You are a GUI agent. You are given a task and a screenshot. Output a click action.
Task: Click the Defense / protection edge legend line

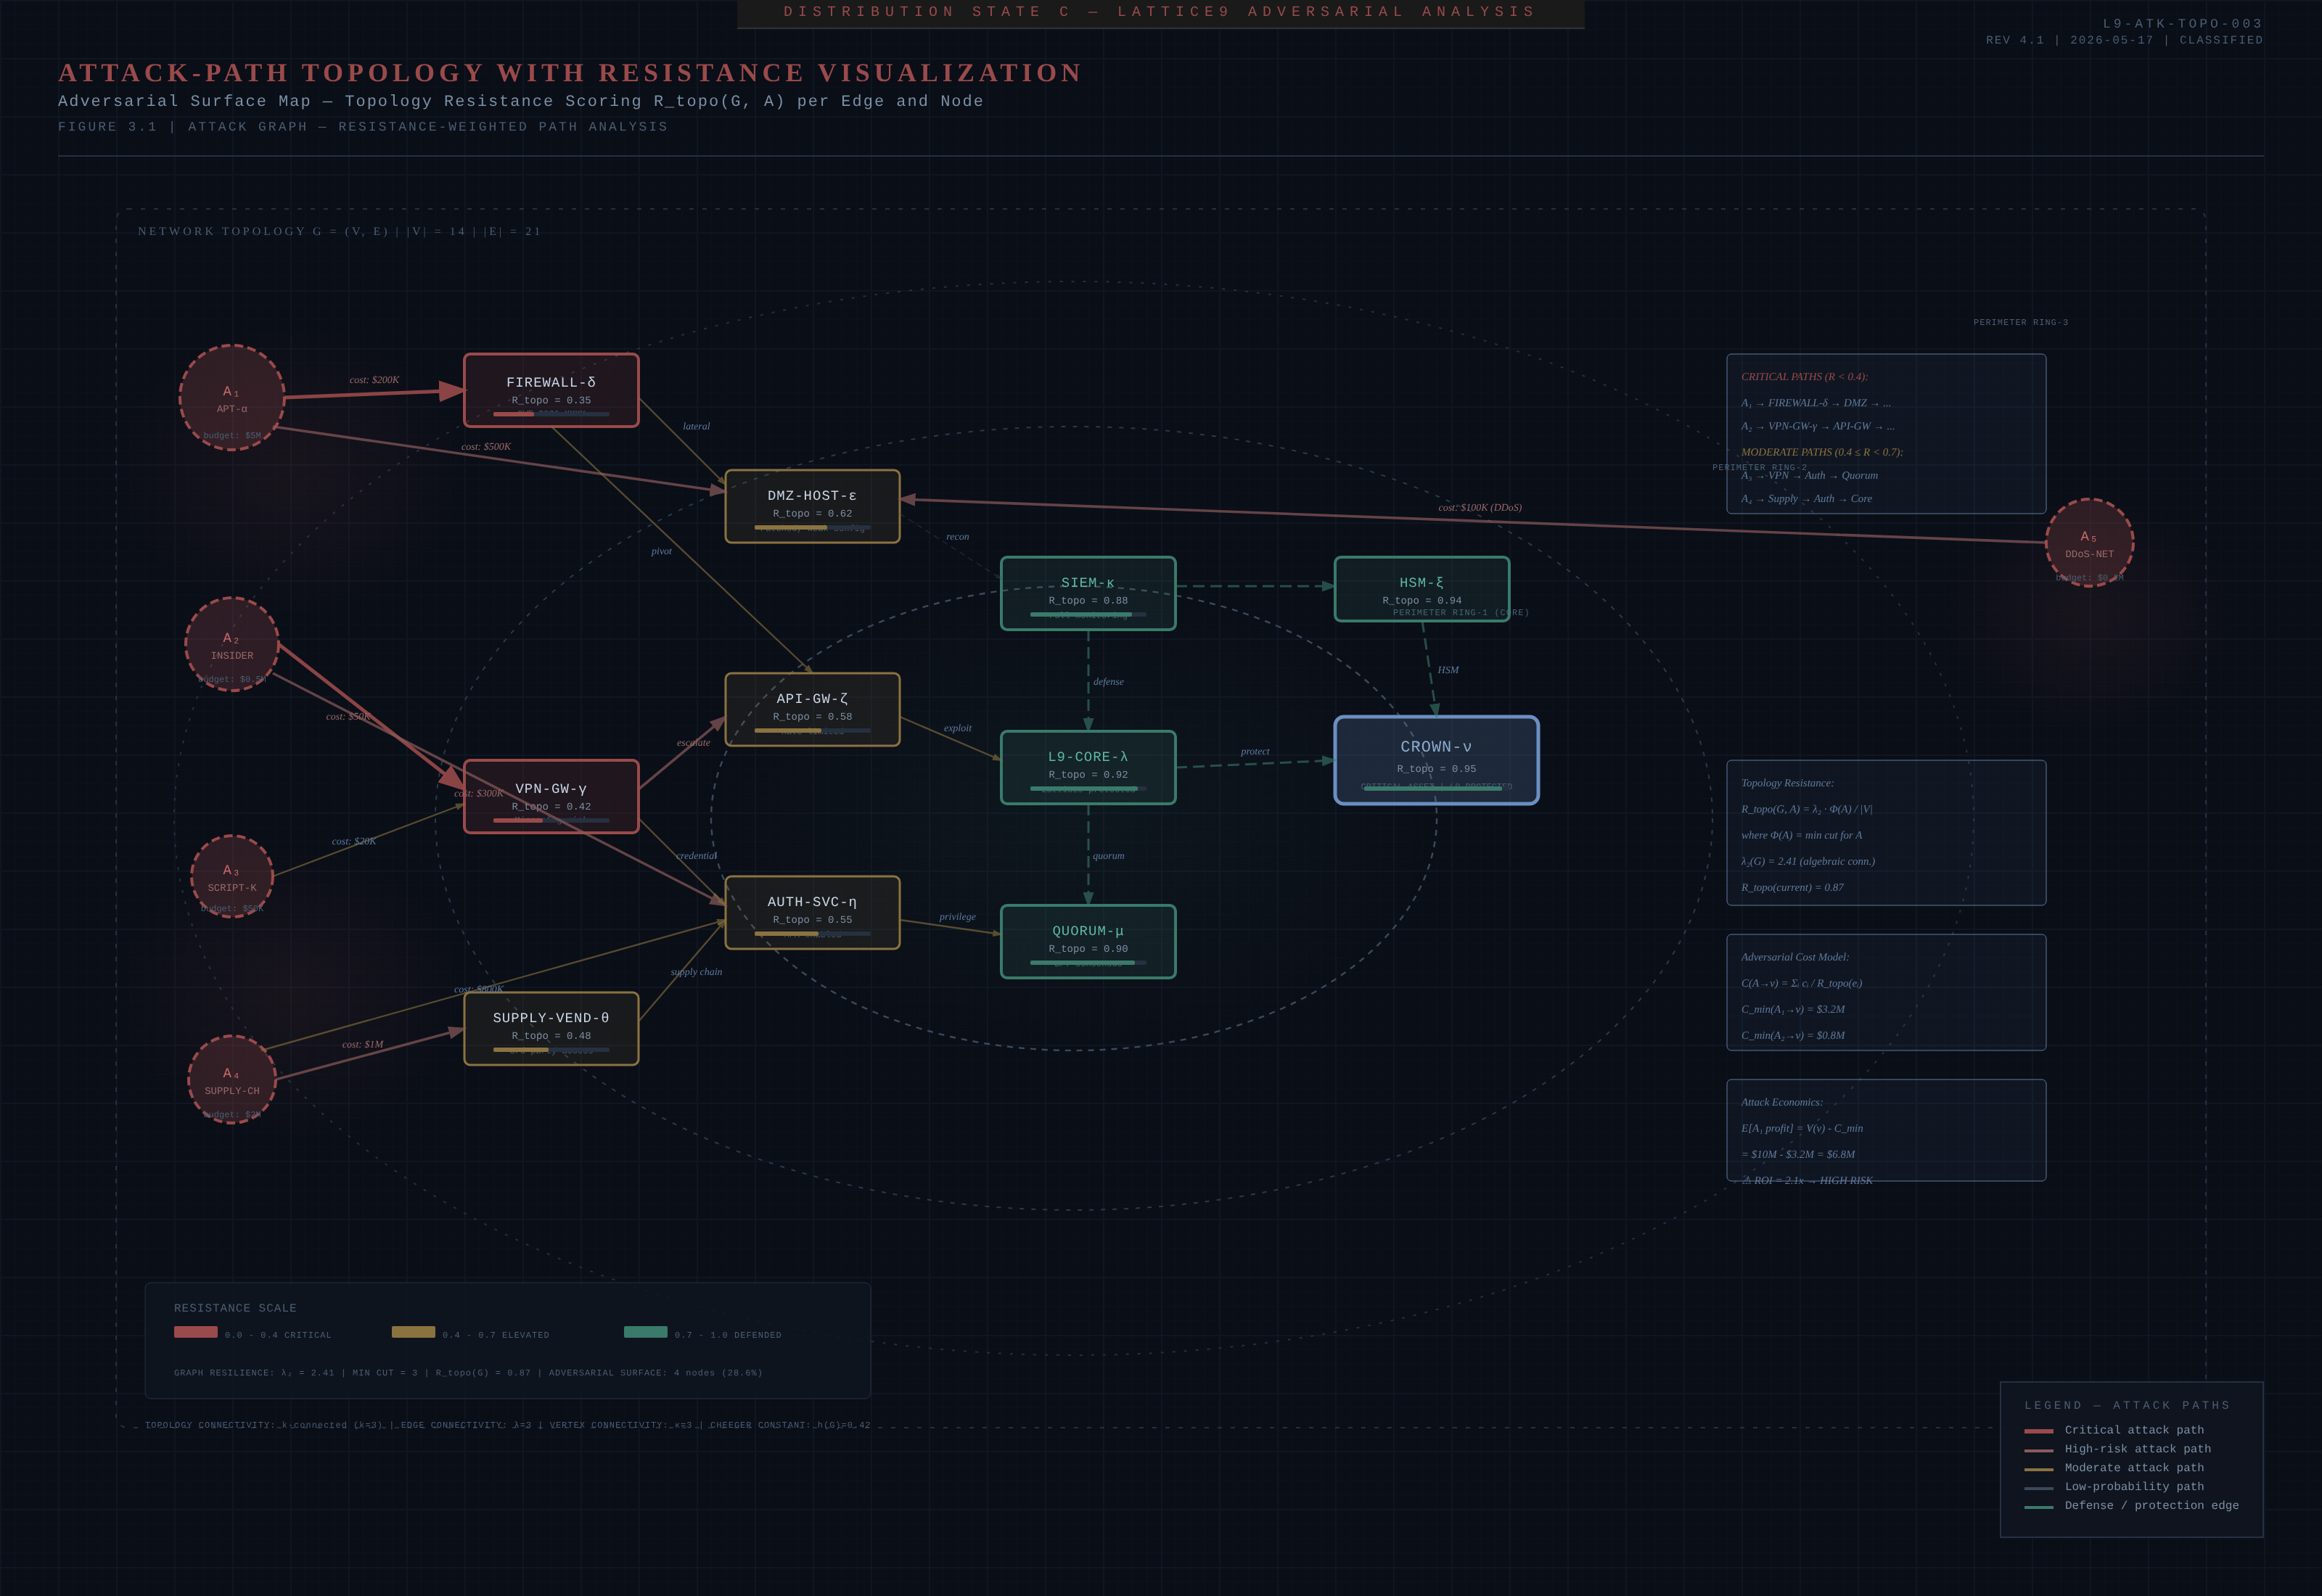(x=2038, y=1507)
